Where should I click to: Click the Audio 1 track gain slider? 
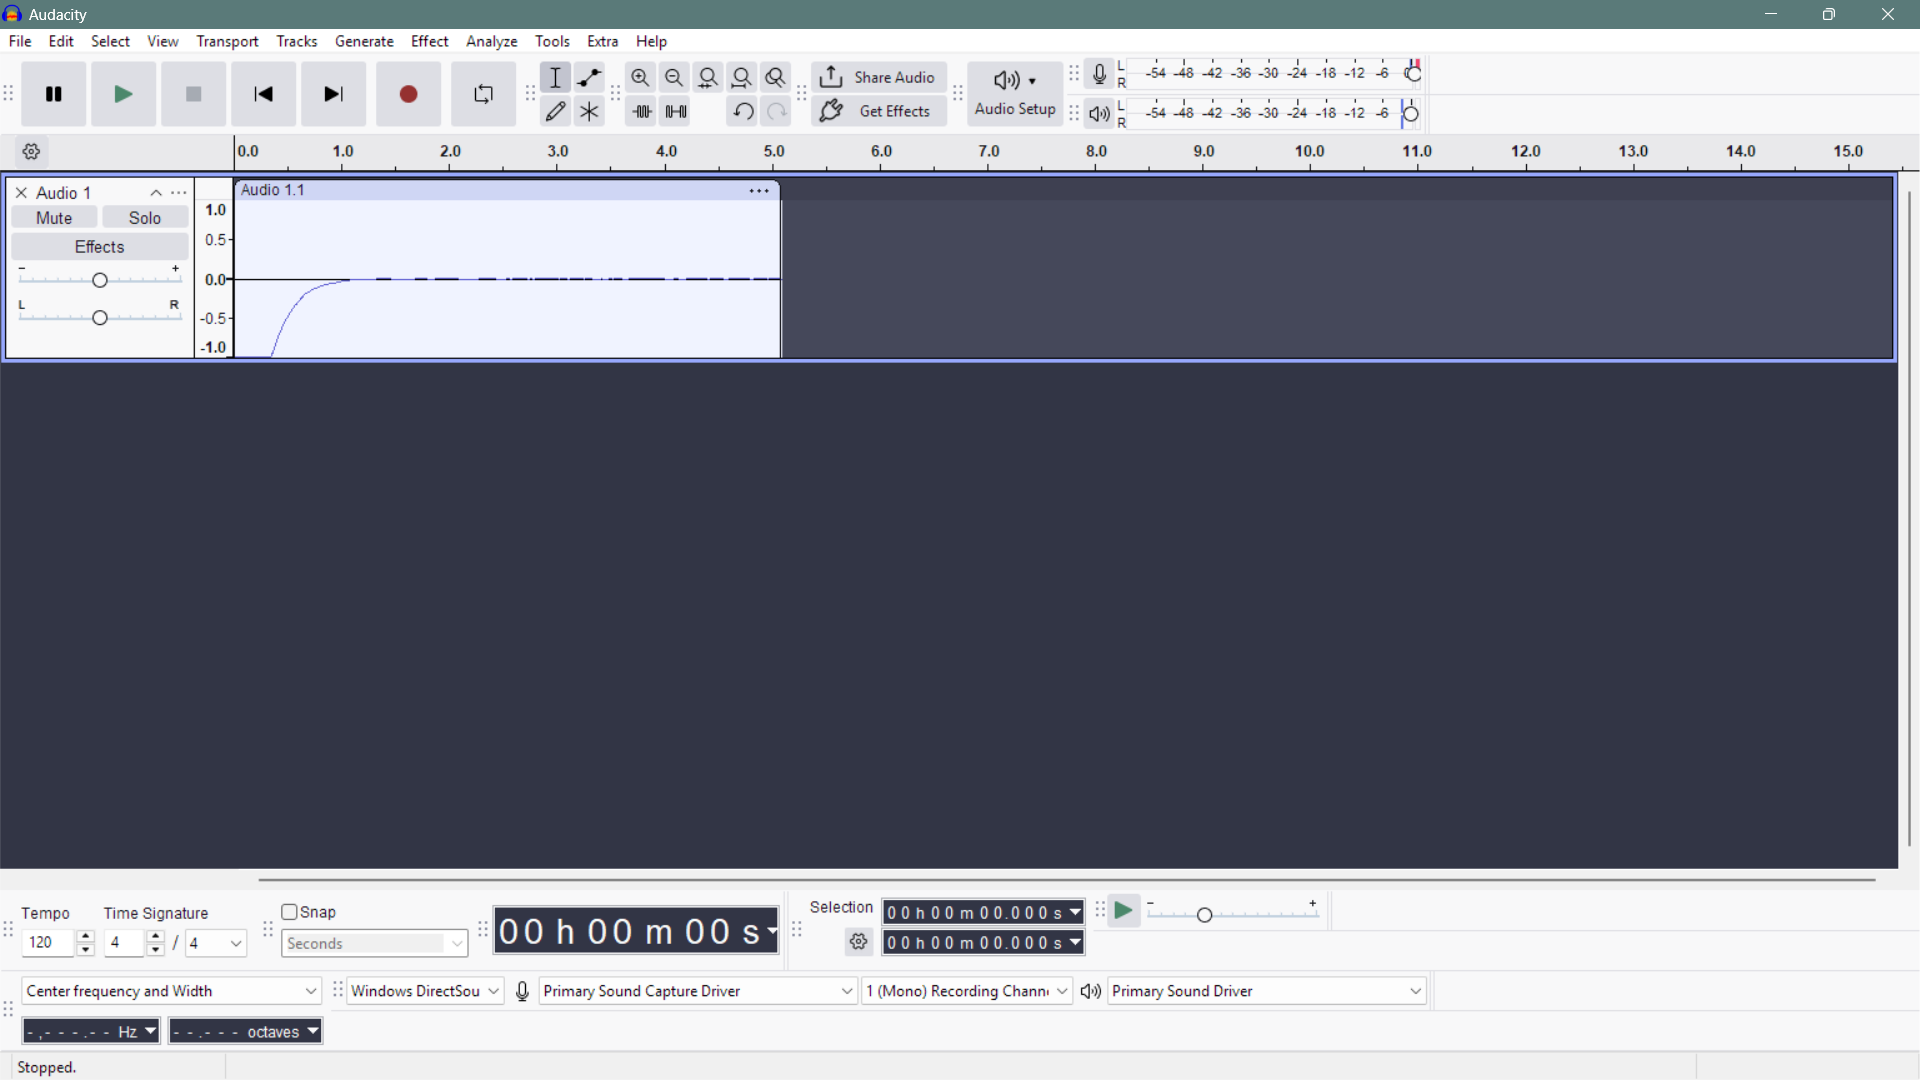100,281
